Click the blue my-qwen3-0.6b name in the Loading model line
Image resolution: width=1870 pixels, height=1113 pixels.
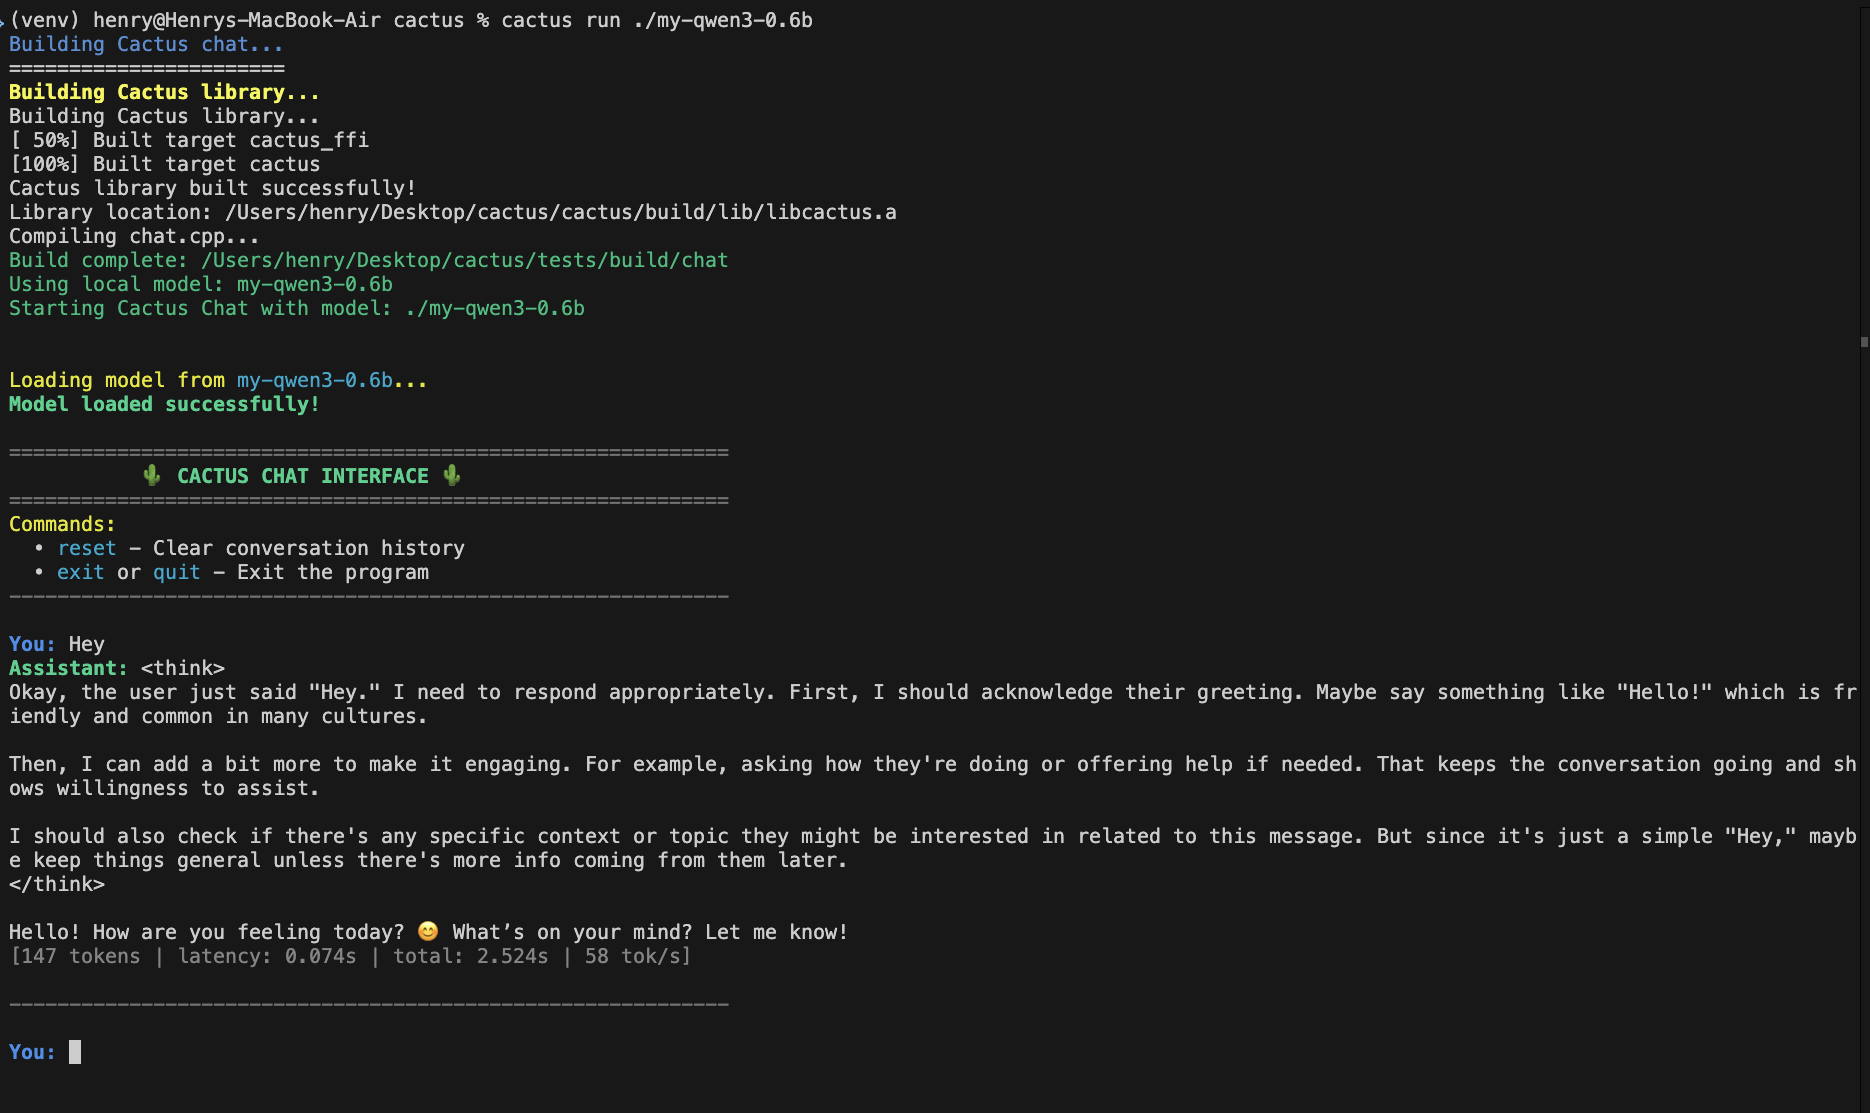coord(314,380)
